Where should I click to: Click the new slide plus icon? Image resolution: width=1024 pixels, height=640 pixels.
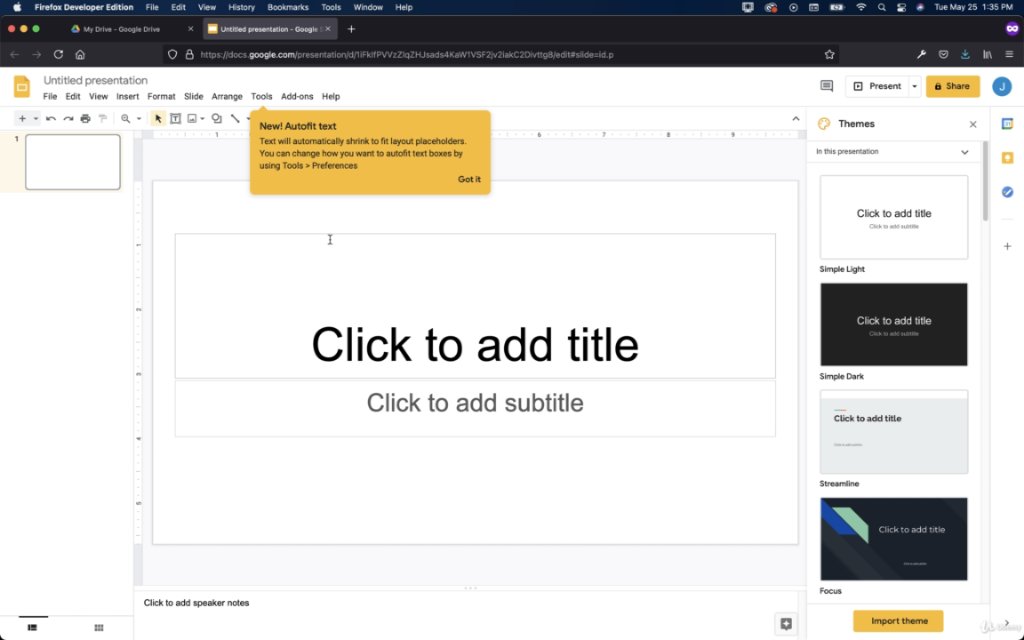pos(22,119)
